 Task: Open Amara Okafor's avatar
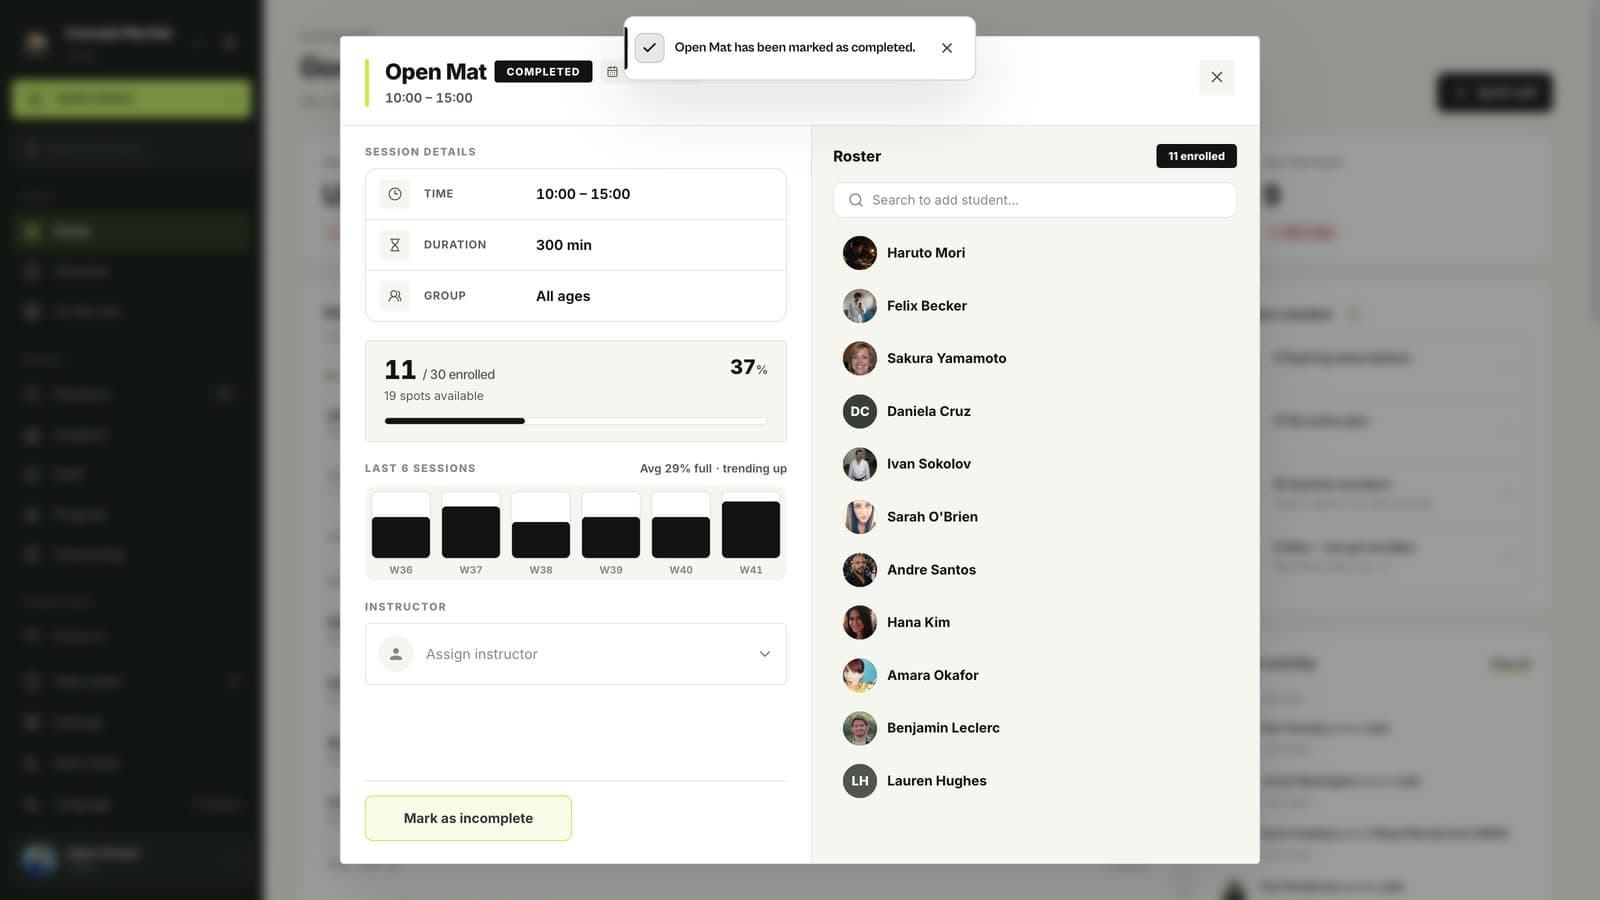point(860,675)
